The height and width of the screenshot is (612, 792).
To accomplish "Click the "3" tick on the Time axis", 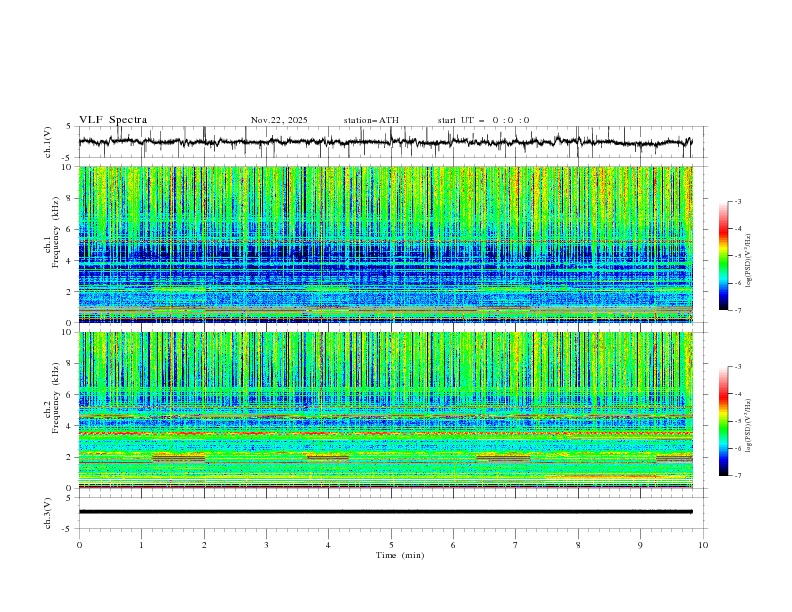I will pos(266,545).
